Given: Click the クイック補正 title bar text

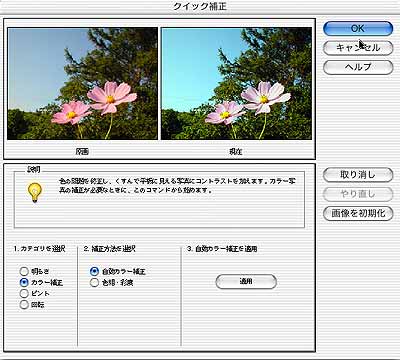Looking at the screenshot, I should click(200, 6).
